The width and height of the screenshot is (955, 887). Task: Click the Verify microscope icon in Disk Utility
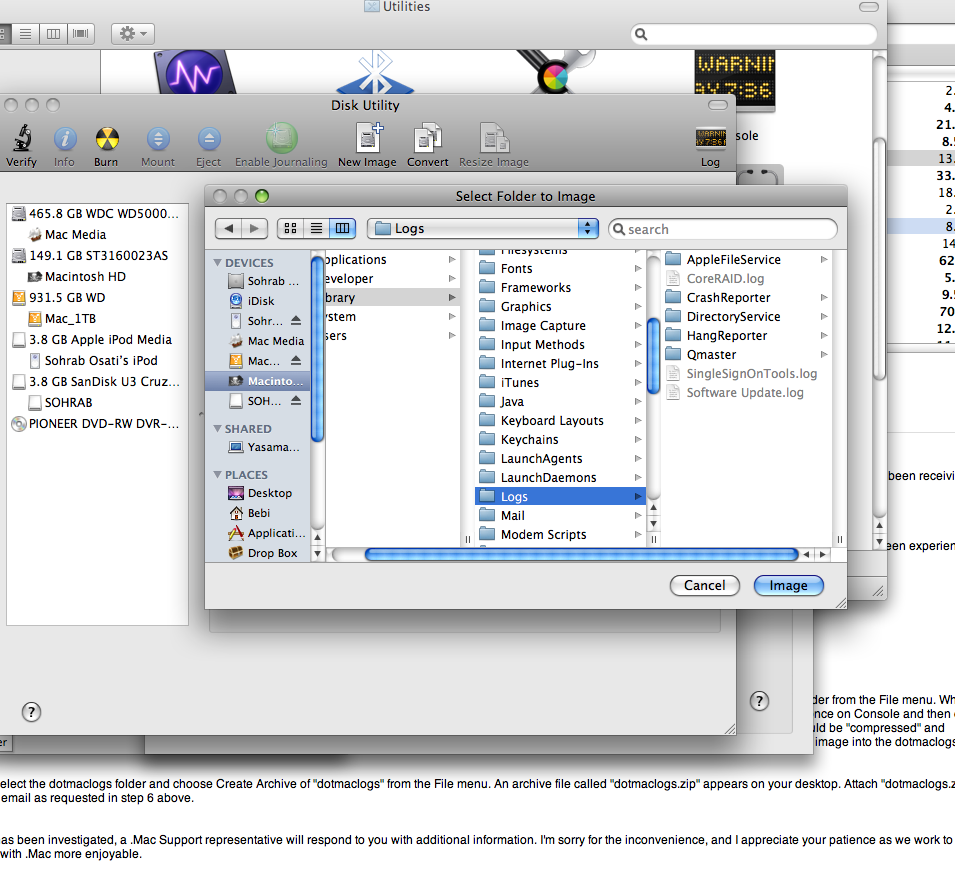pos(22,138)
